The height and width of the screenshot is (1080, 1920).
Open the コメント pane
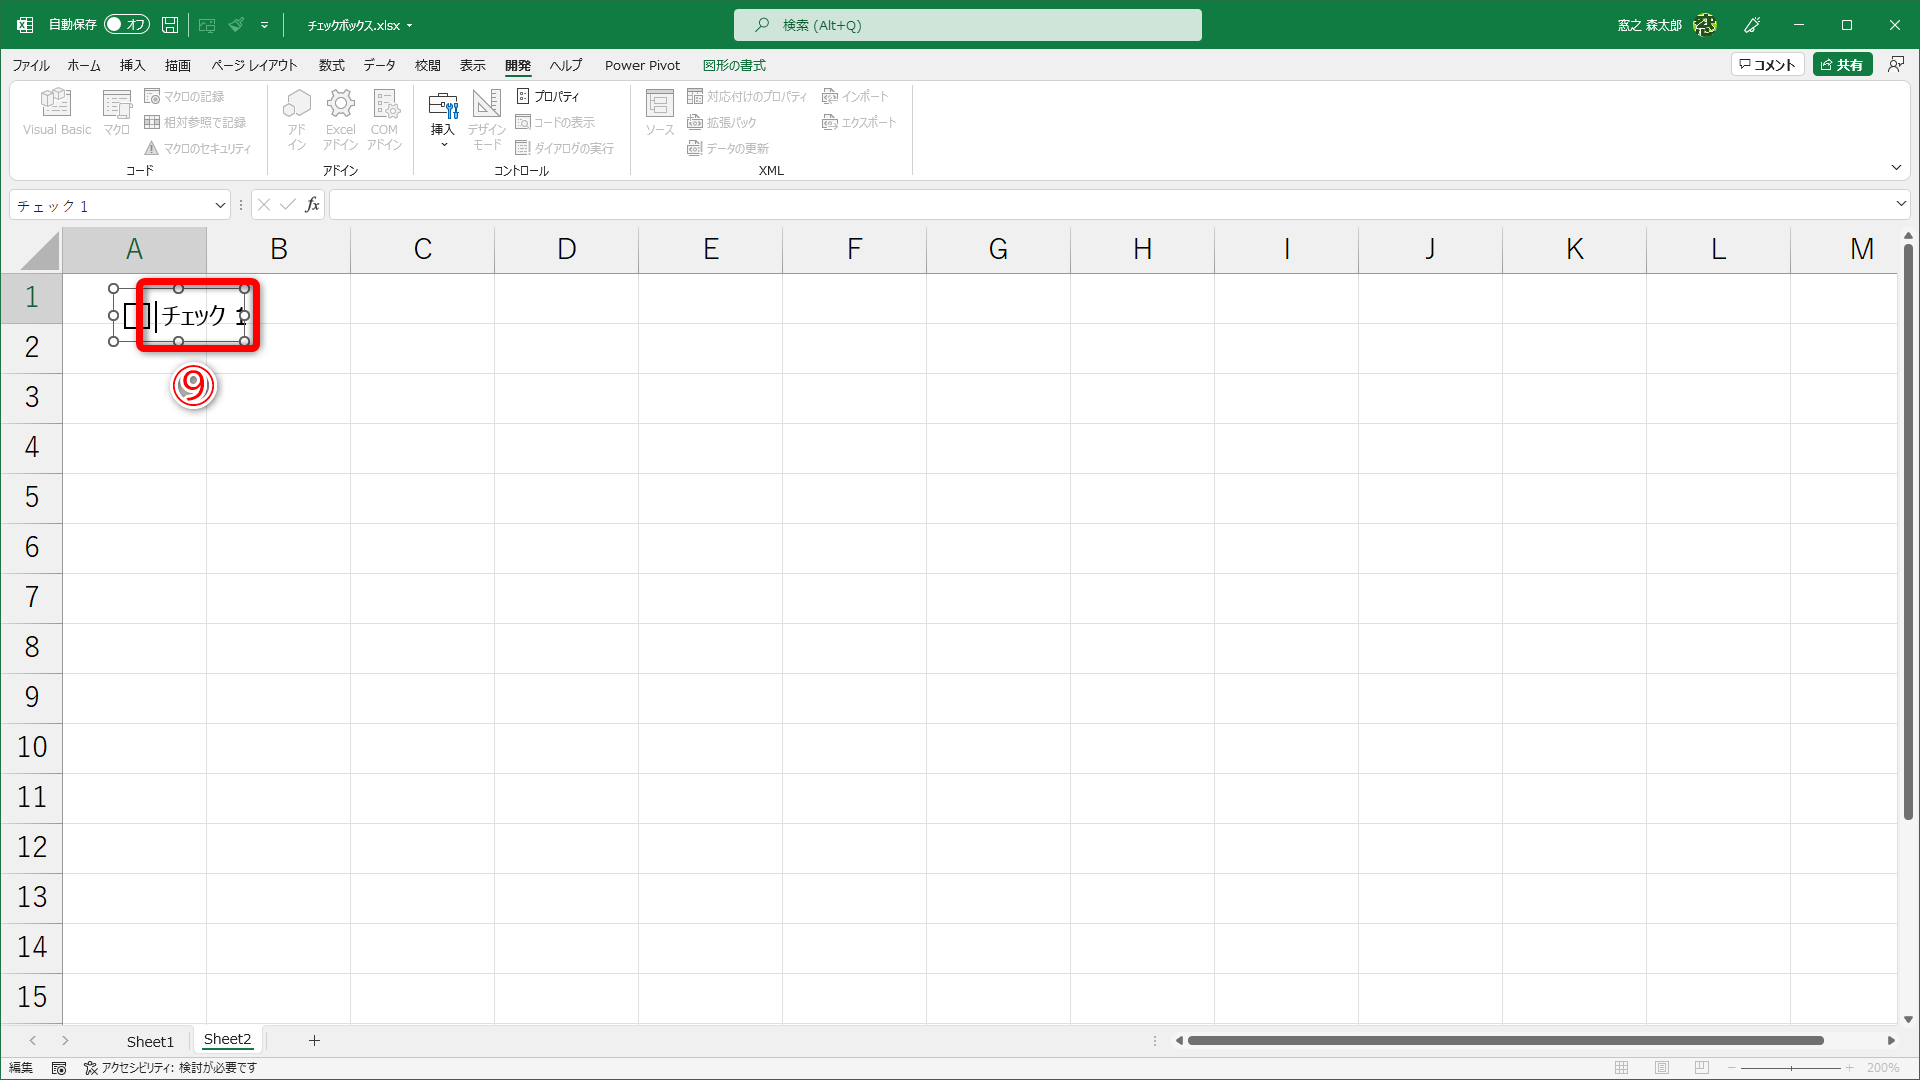point(1768,63)
